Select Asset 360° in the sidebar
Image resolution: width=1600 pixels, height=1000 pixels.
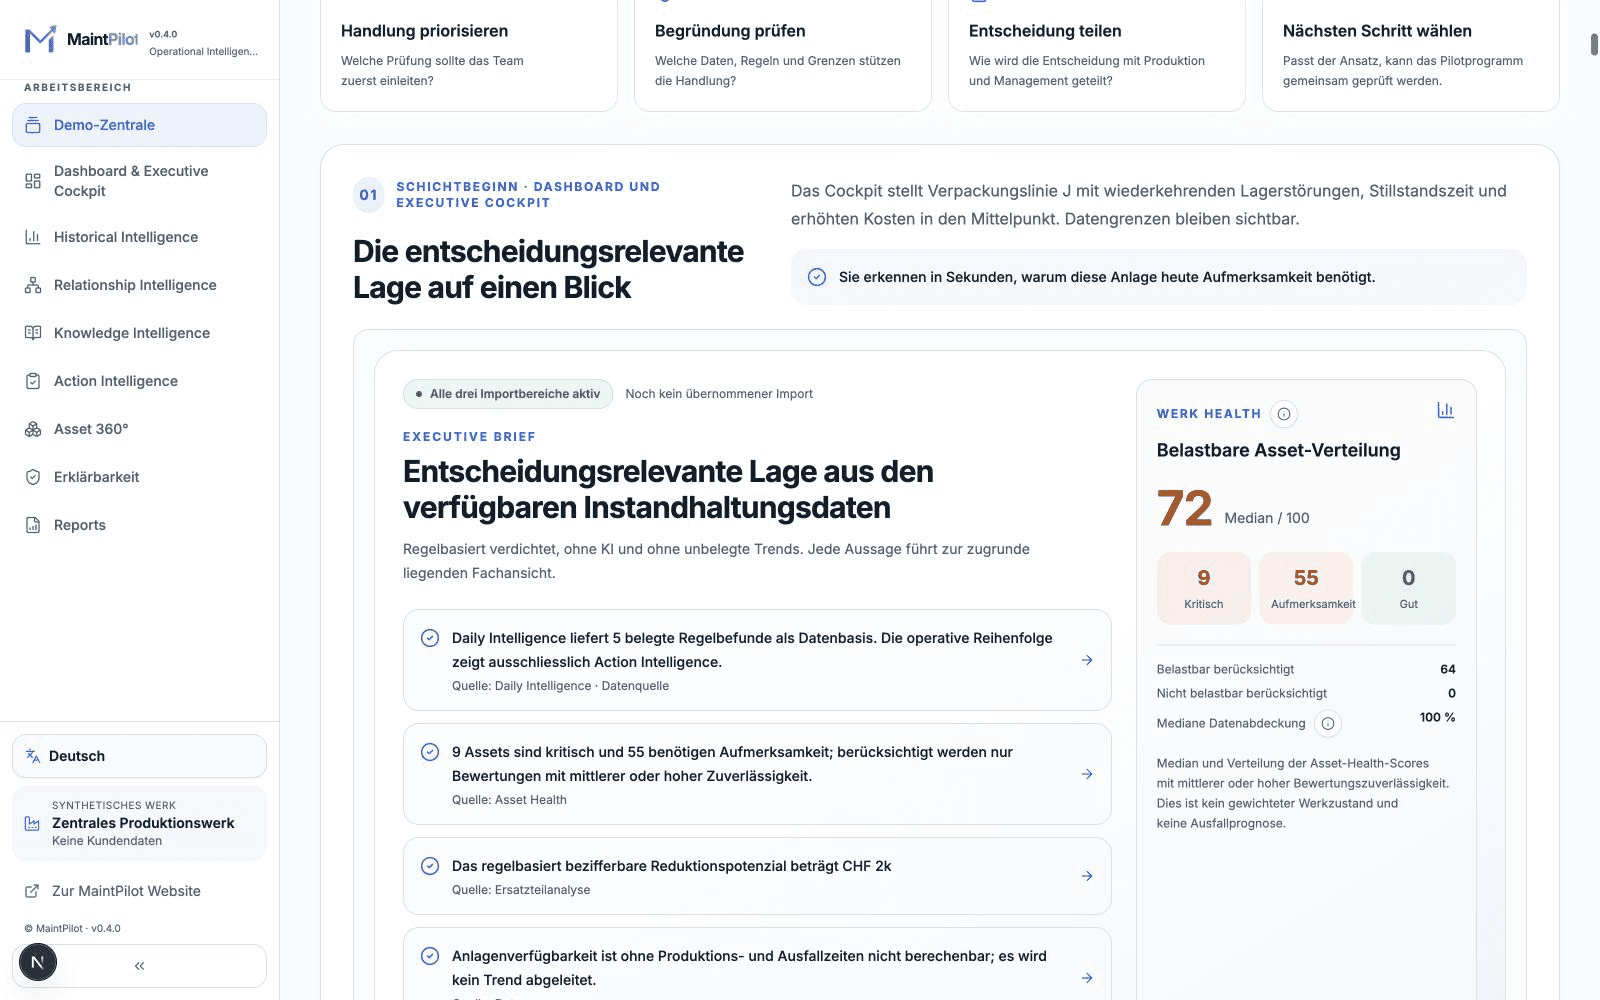pyautogui.click(x=139, y=429)
